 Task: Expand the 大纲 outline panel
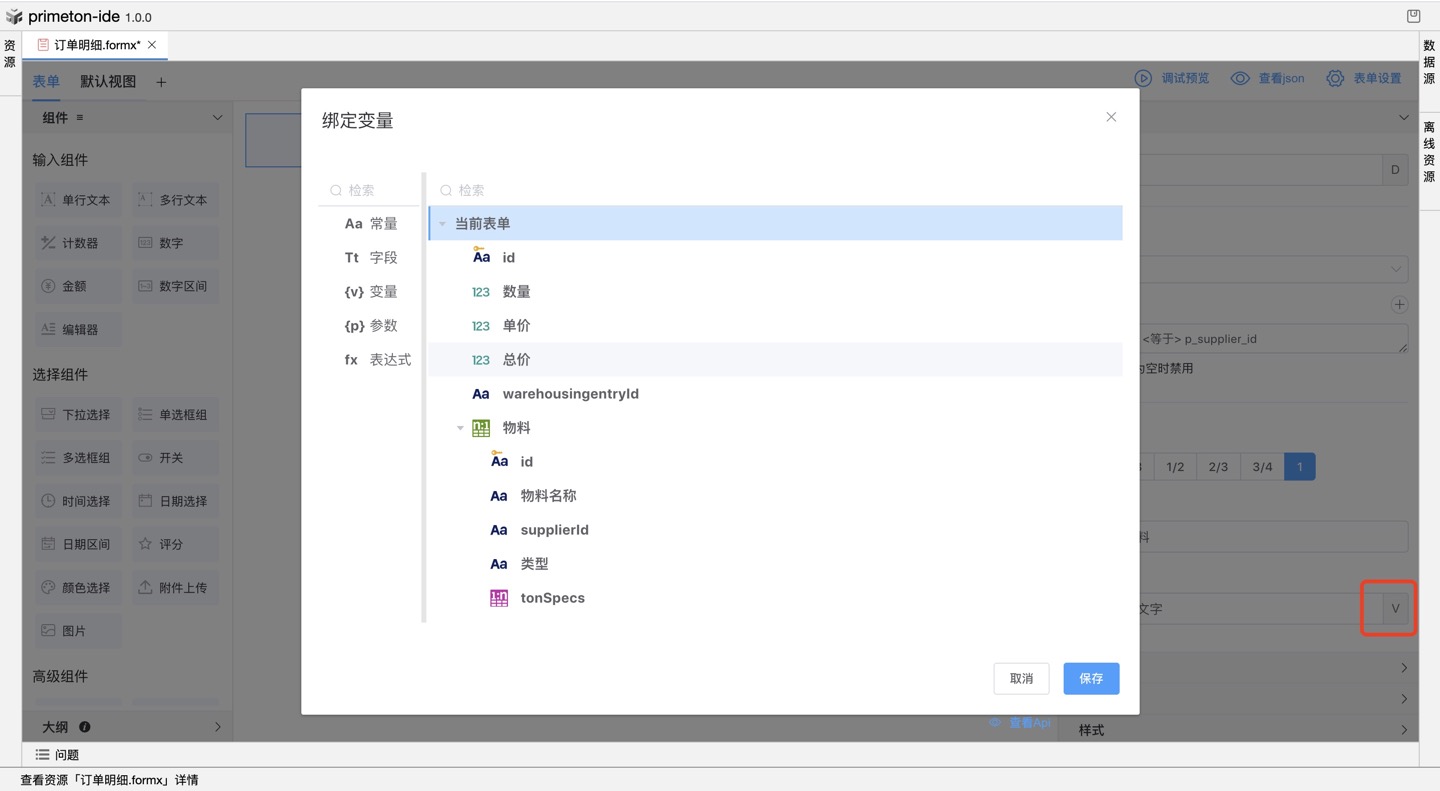[217, 727]
